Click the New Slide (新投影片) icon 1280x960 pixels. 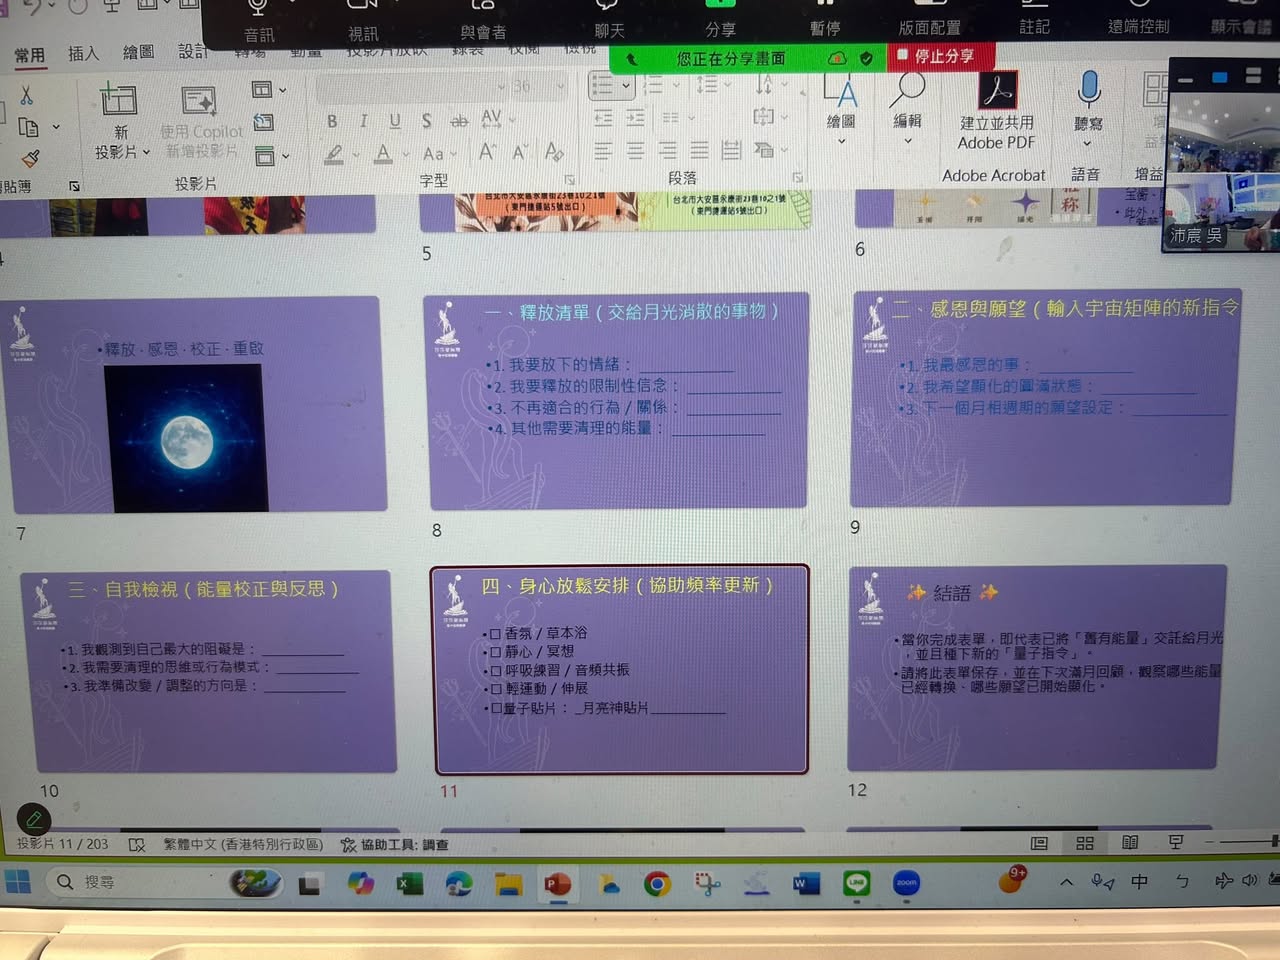tap(118, 101)
